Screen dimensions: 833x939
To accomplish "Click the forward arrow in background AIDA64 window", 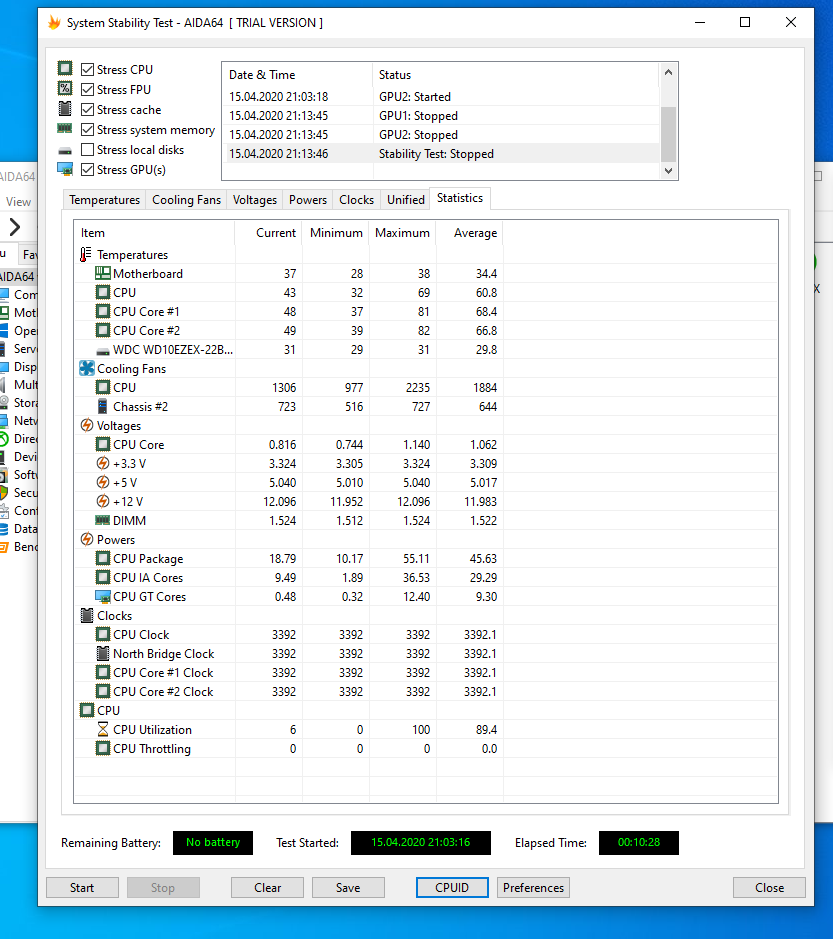I will [15, 227].
